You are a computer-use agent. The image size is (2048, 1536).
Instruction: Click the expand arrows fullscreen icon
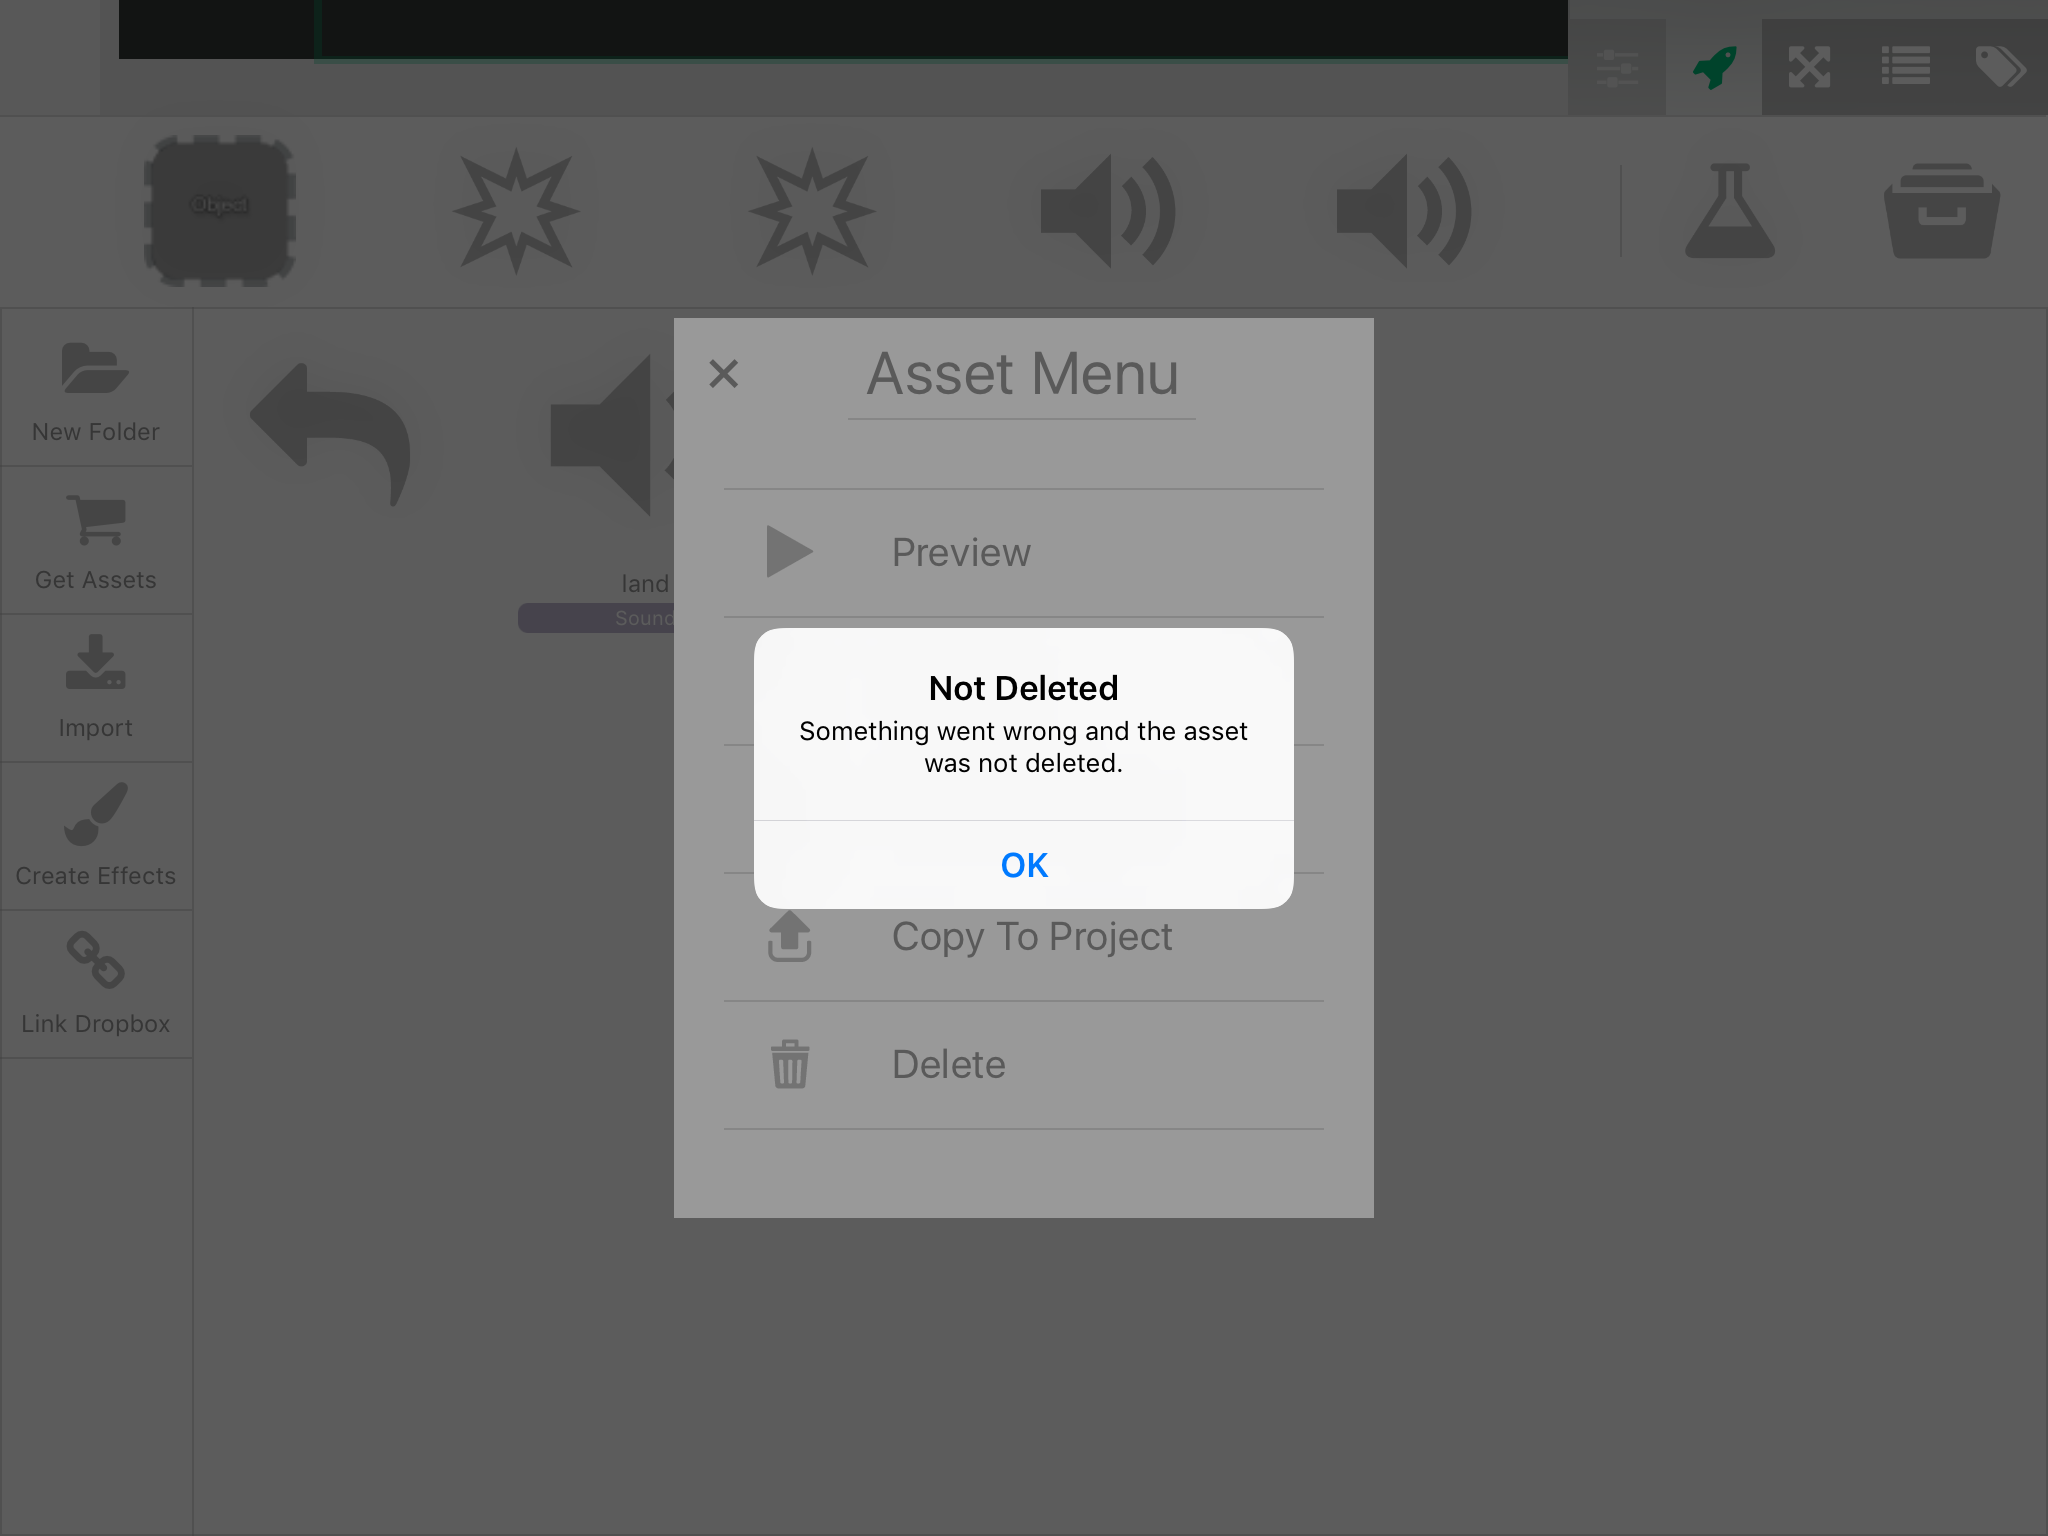[1809, 67]
